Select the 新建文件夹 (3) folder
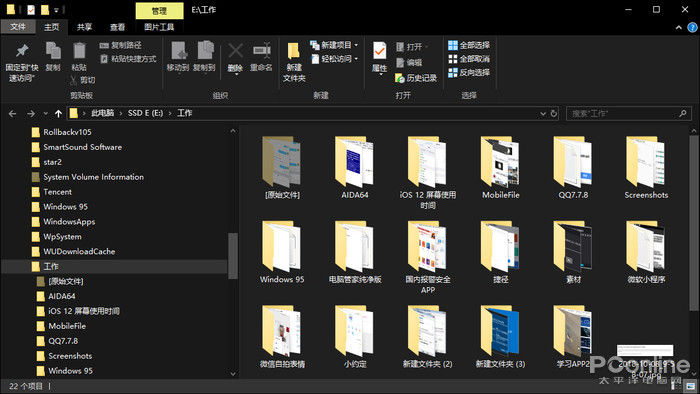The image size is (700, 394). pyautogui.click(x=500, y=337)
